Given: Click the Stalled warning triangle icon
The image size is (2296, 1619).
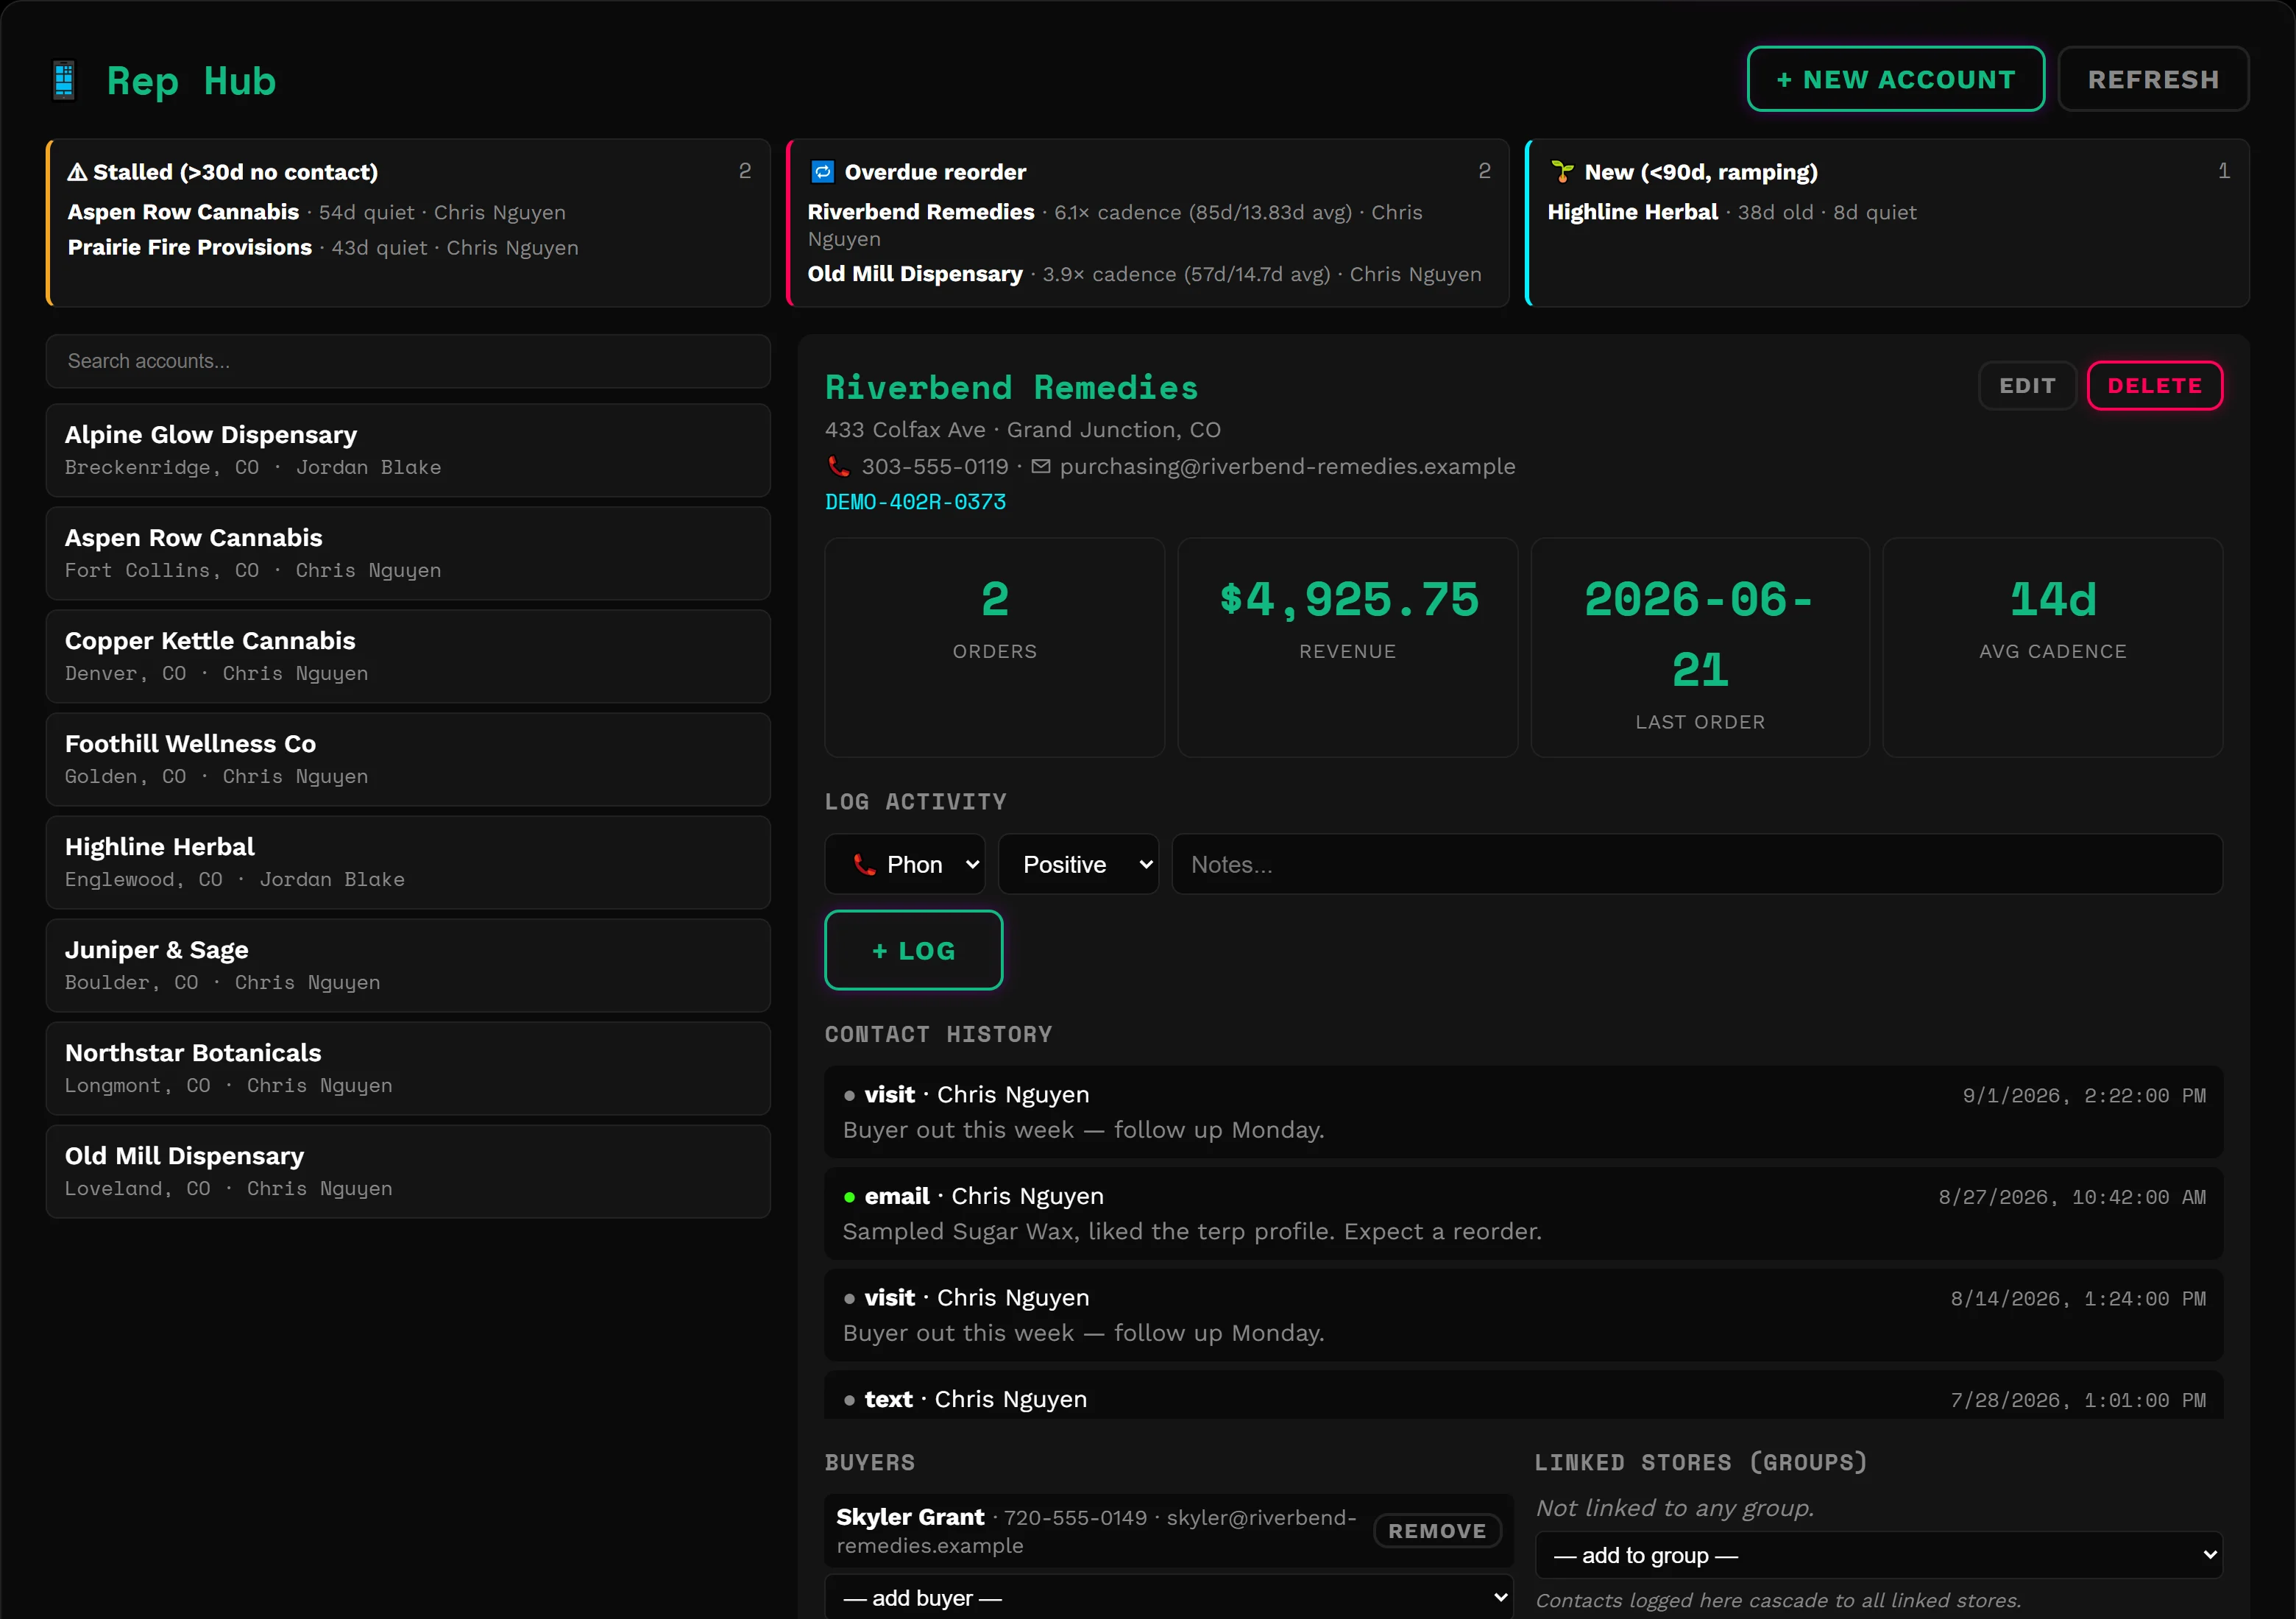Looking at the screenshot, I should [x=77, y=172].
